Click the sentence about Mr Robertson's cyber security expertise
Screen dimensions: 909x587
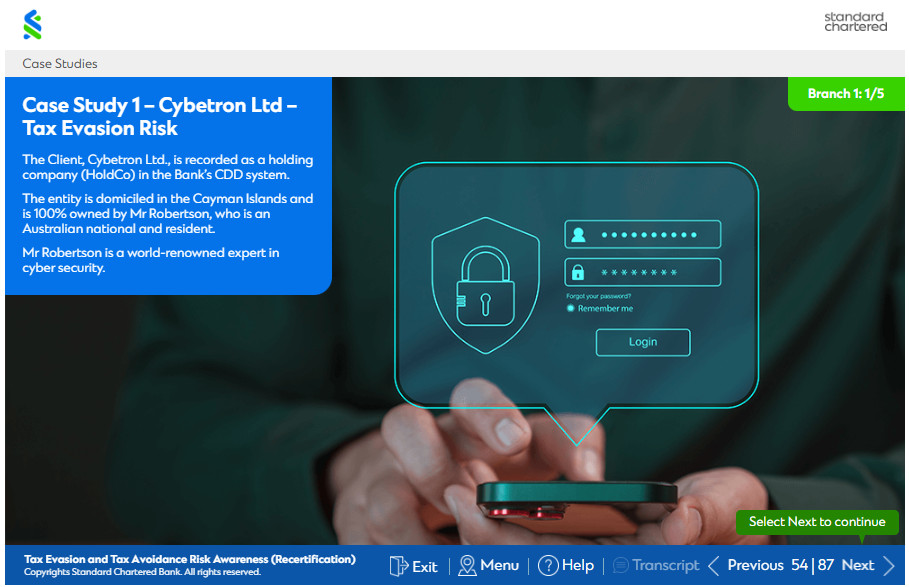click(x=151, y=260)
